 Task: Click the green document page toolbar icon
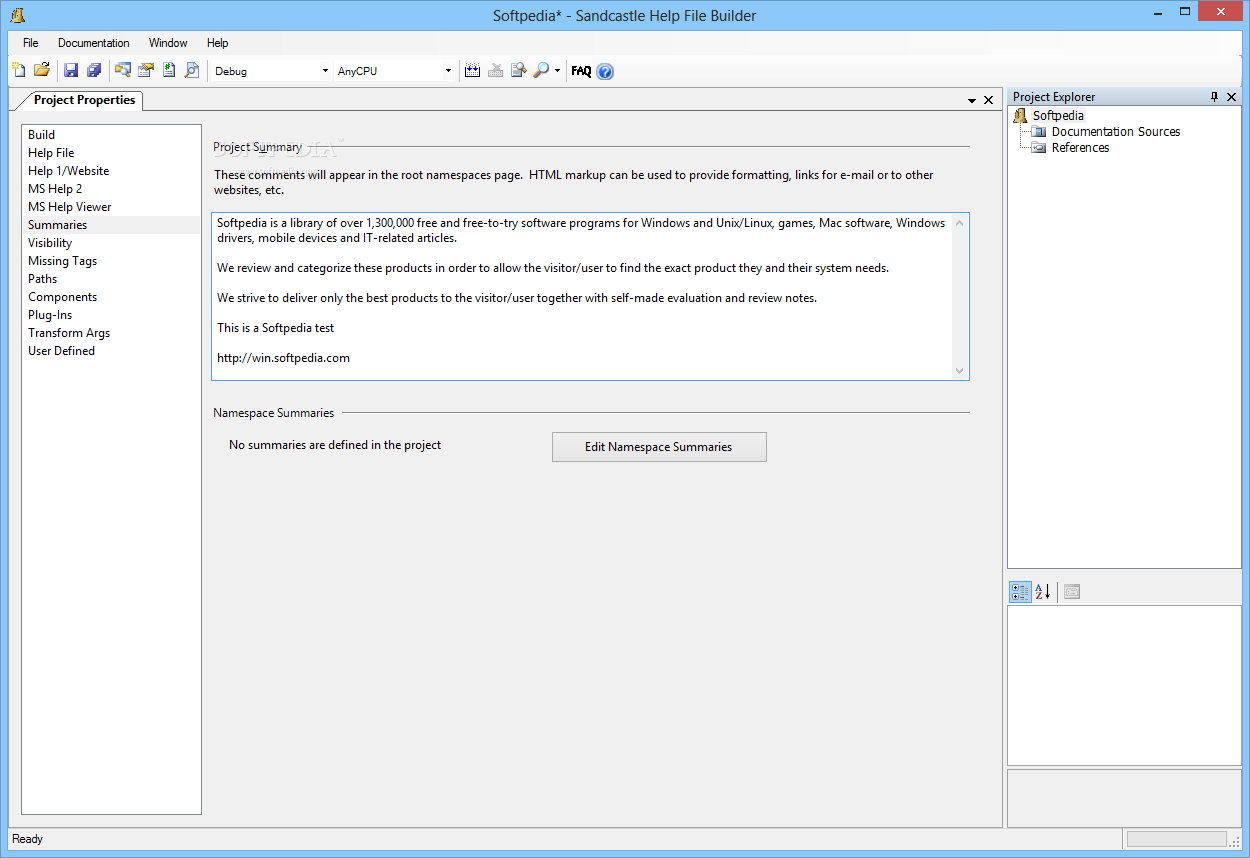(x=169, y=70)
